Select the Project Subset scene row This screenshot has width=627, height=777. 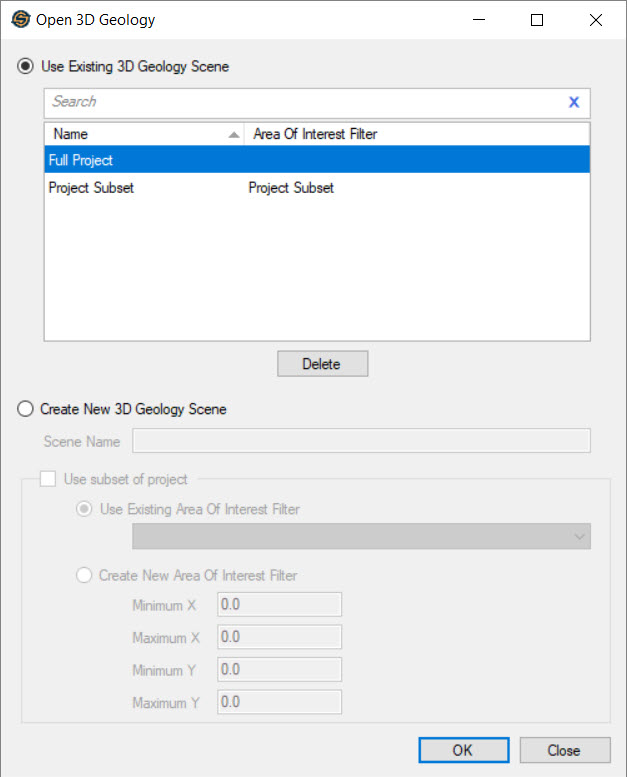click(316, 188)
